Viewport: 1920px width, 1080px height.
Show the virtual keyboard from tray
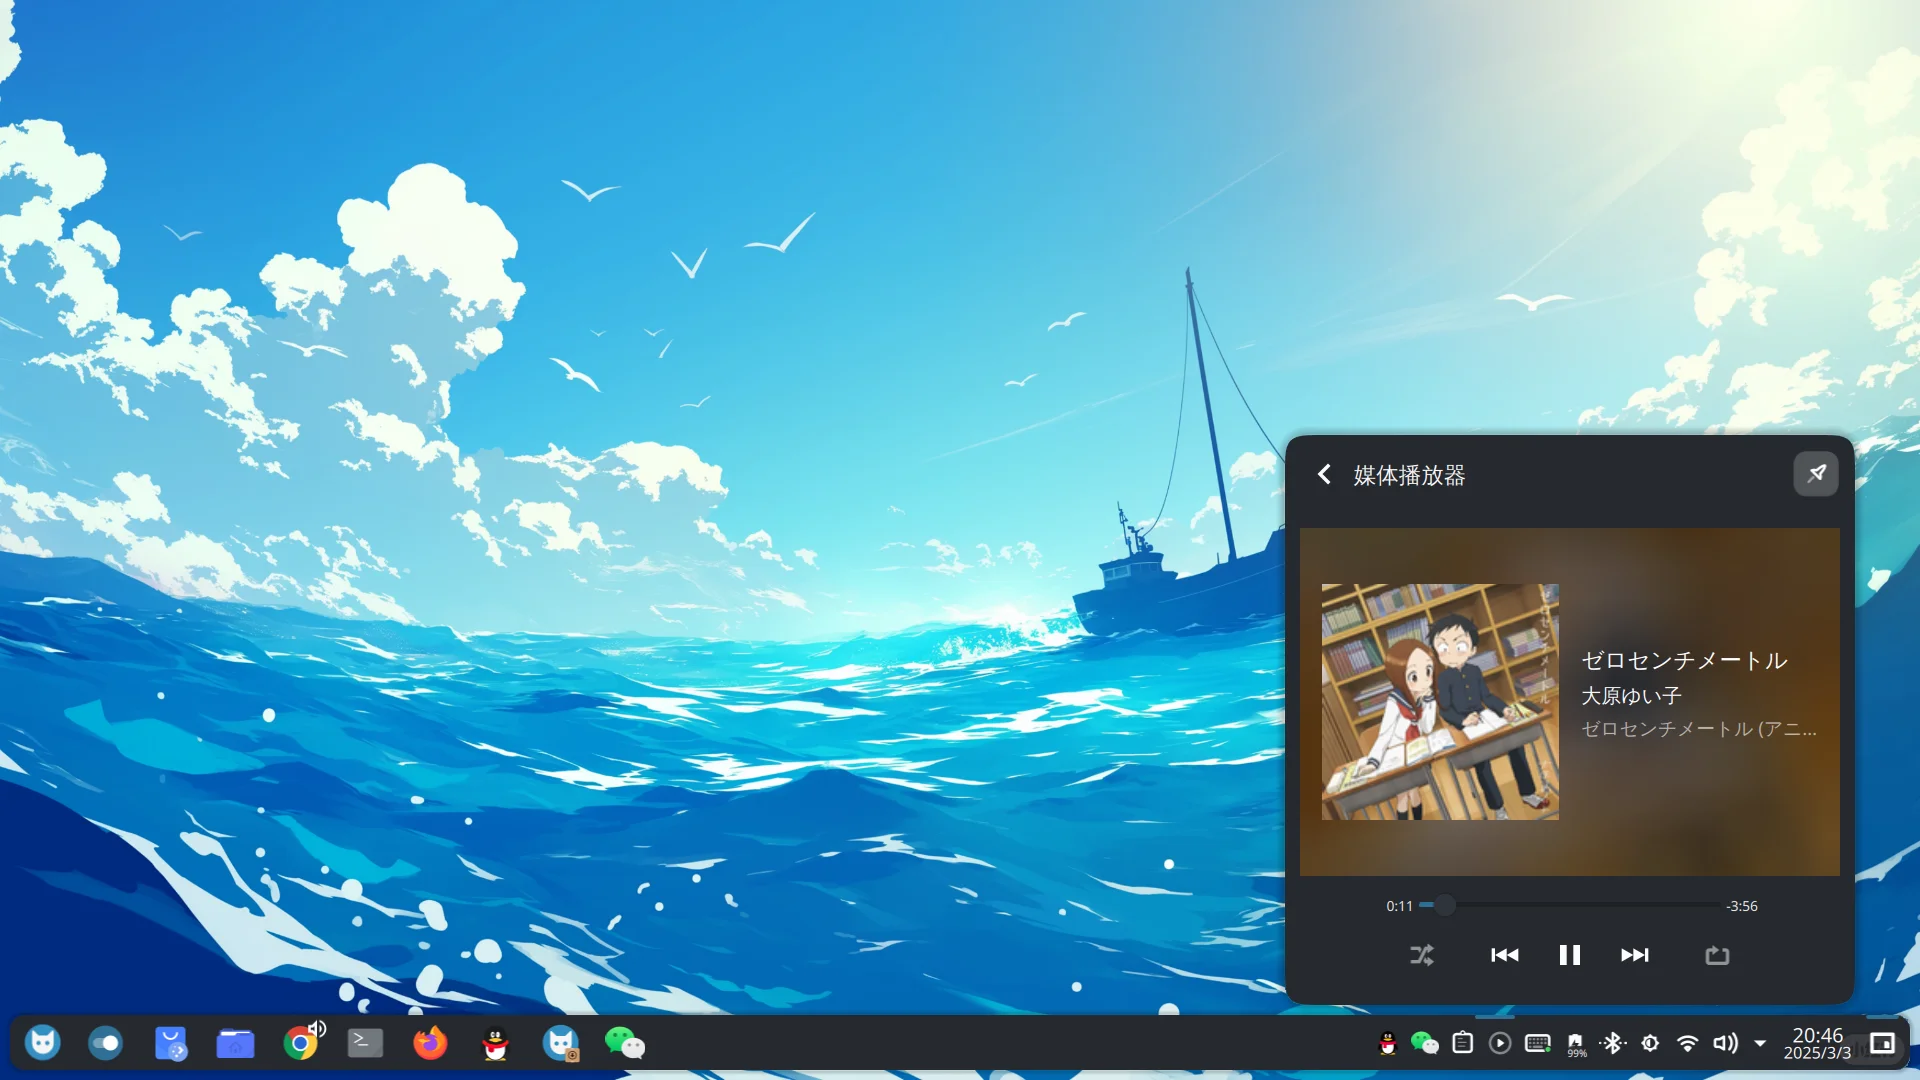1537,1043
